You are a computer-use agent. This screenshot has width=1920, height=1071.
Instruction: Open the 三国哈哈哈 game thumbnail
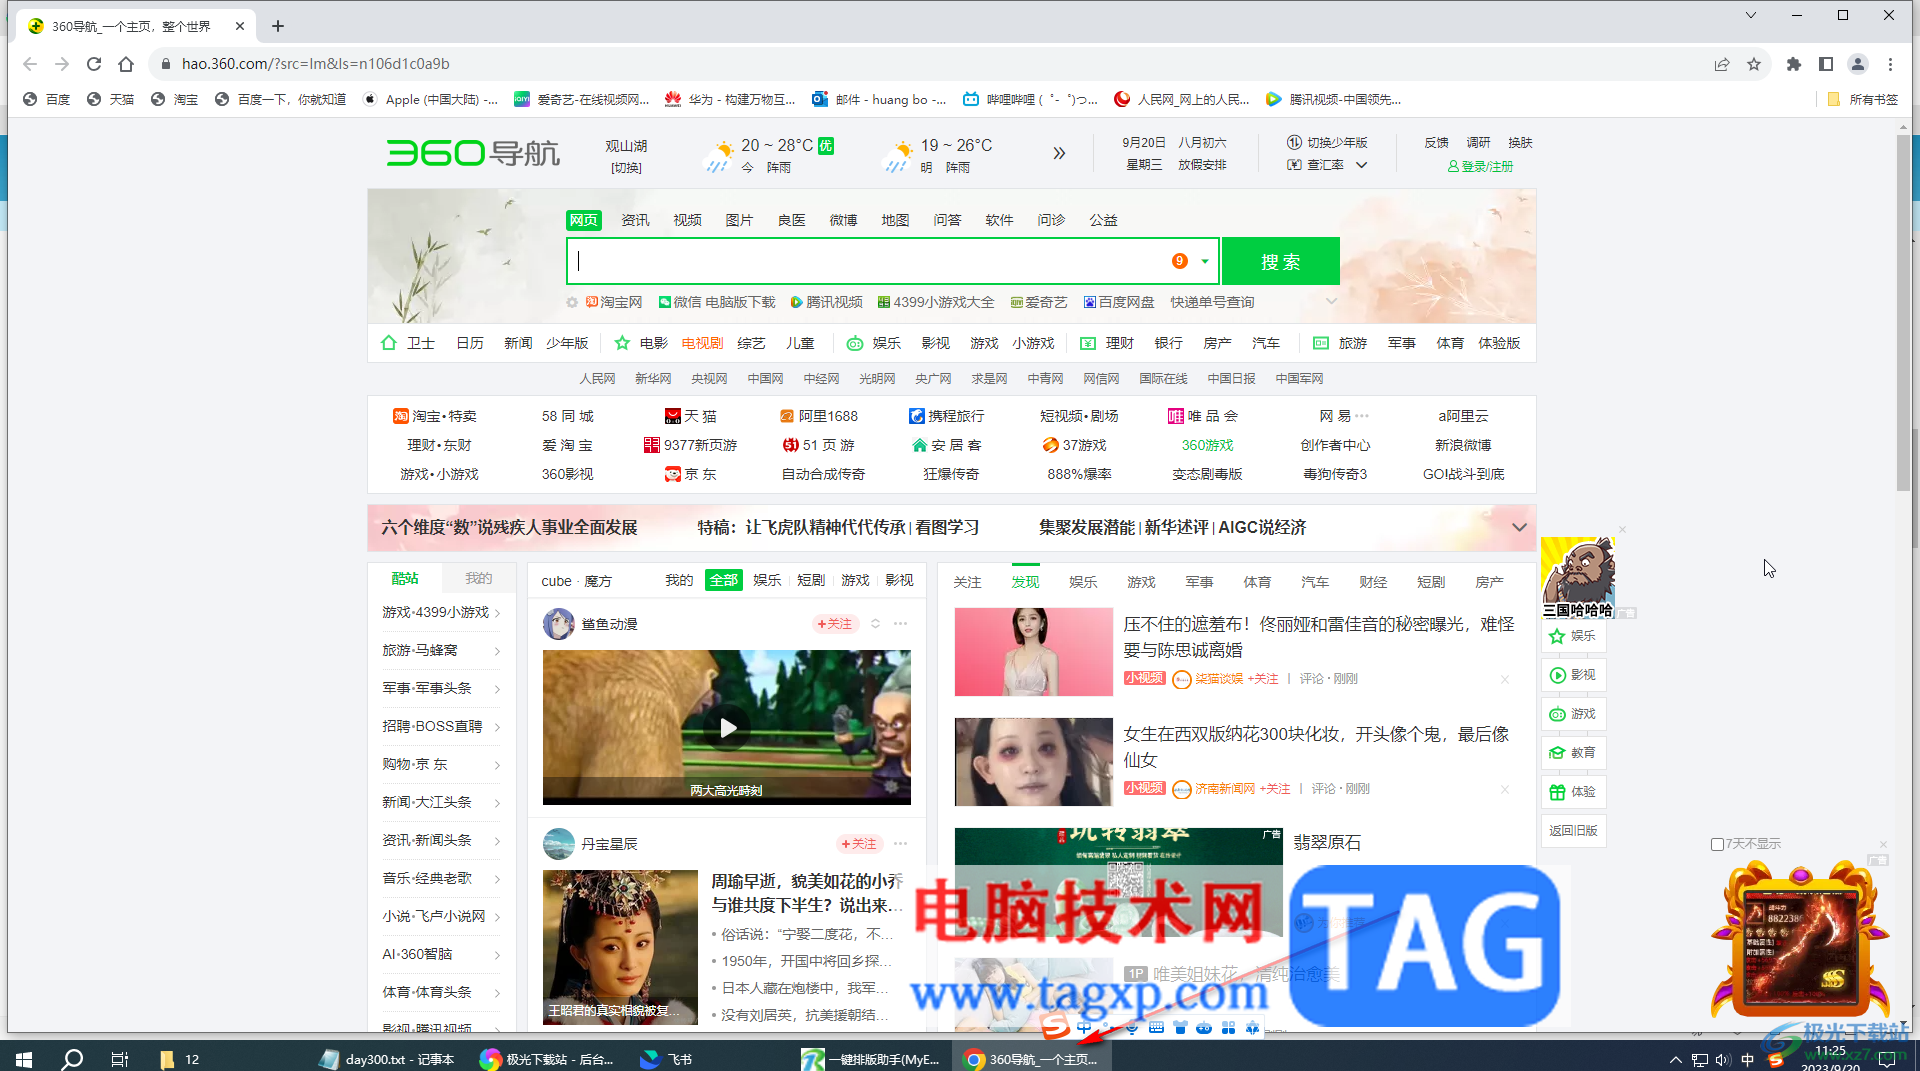point(1578,578)
